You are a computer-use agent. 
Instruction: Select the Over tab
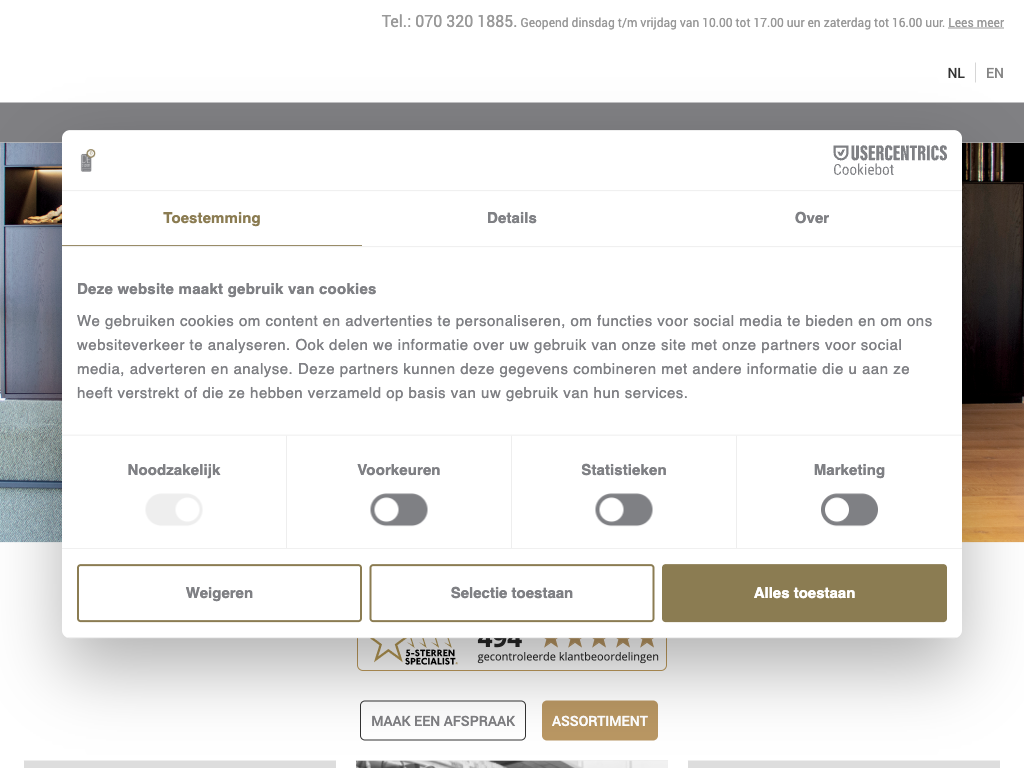pyautogui.click(x=811, y=218)
